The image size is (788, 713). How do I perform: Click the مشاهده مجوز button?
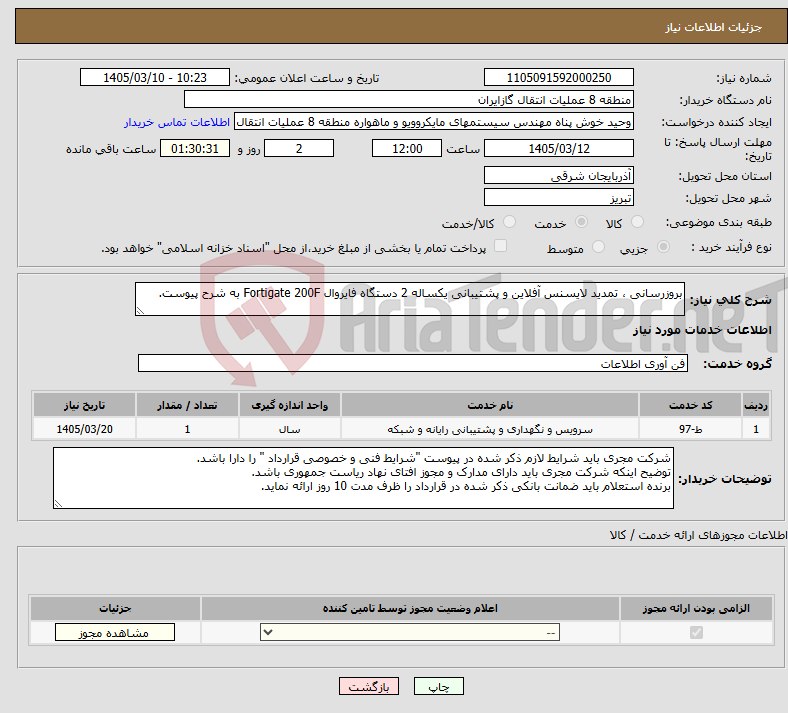[x=115, y=633]
